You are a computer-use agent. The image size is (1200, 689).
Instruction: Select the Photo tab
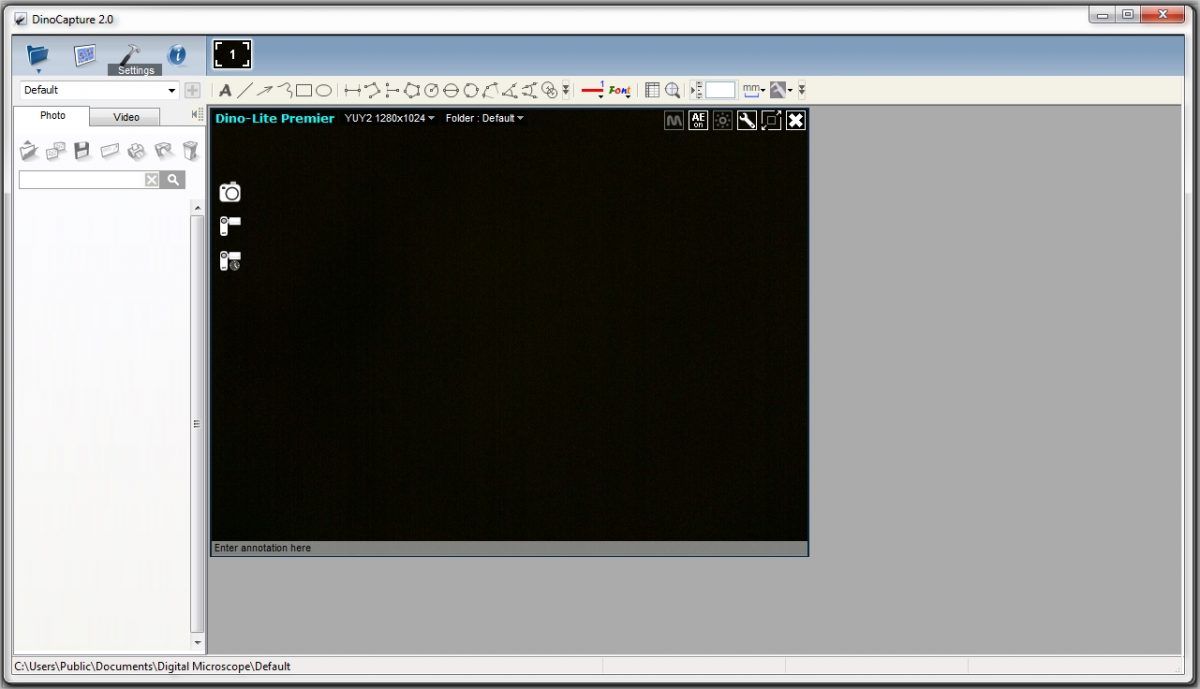point(52,116)
